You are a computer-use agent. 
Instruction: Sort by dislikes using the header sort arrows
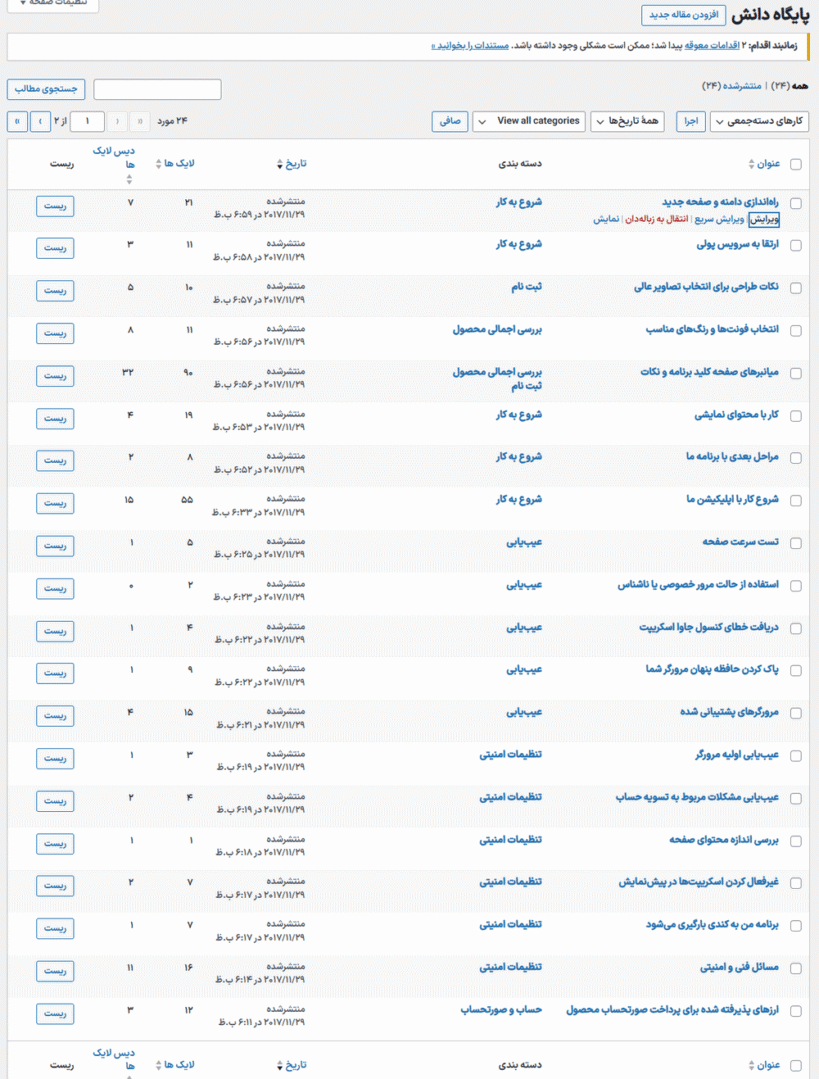[x=129, y=180]
